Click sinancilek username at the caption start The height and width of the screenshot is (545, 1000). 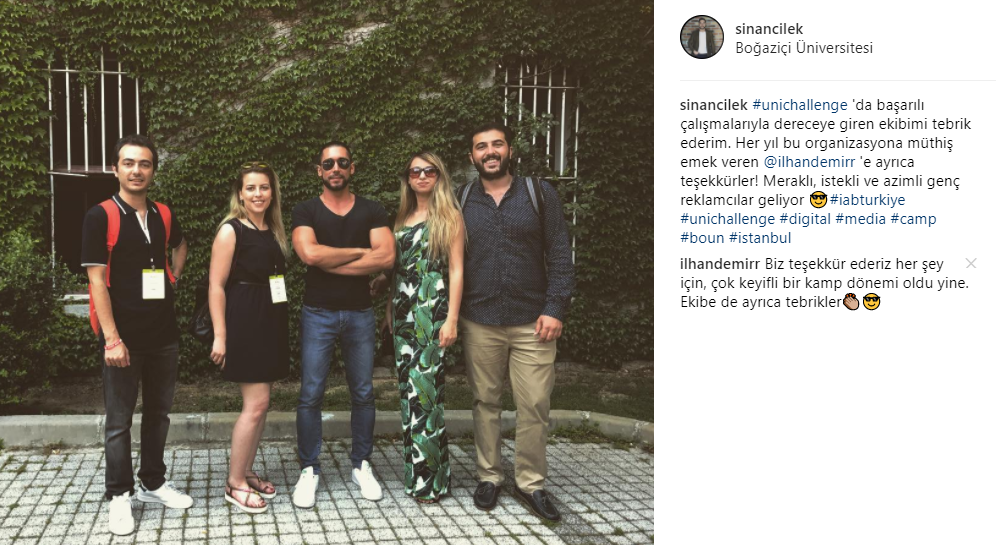coord(714,105)
